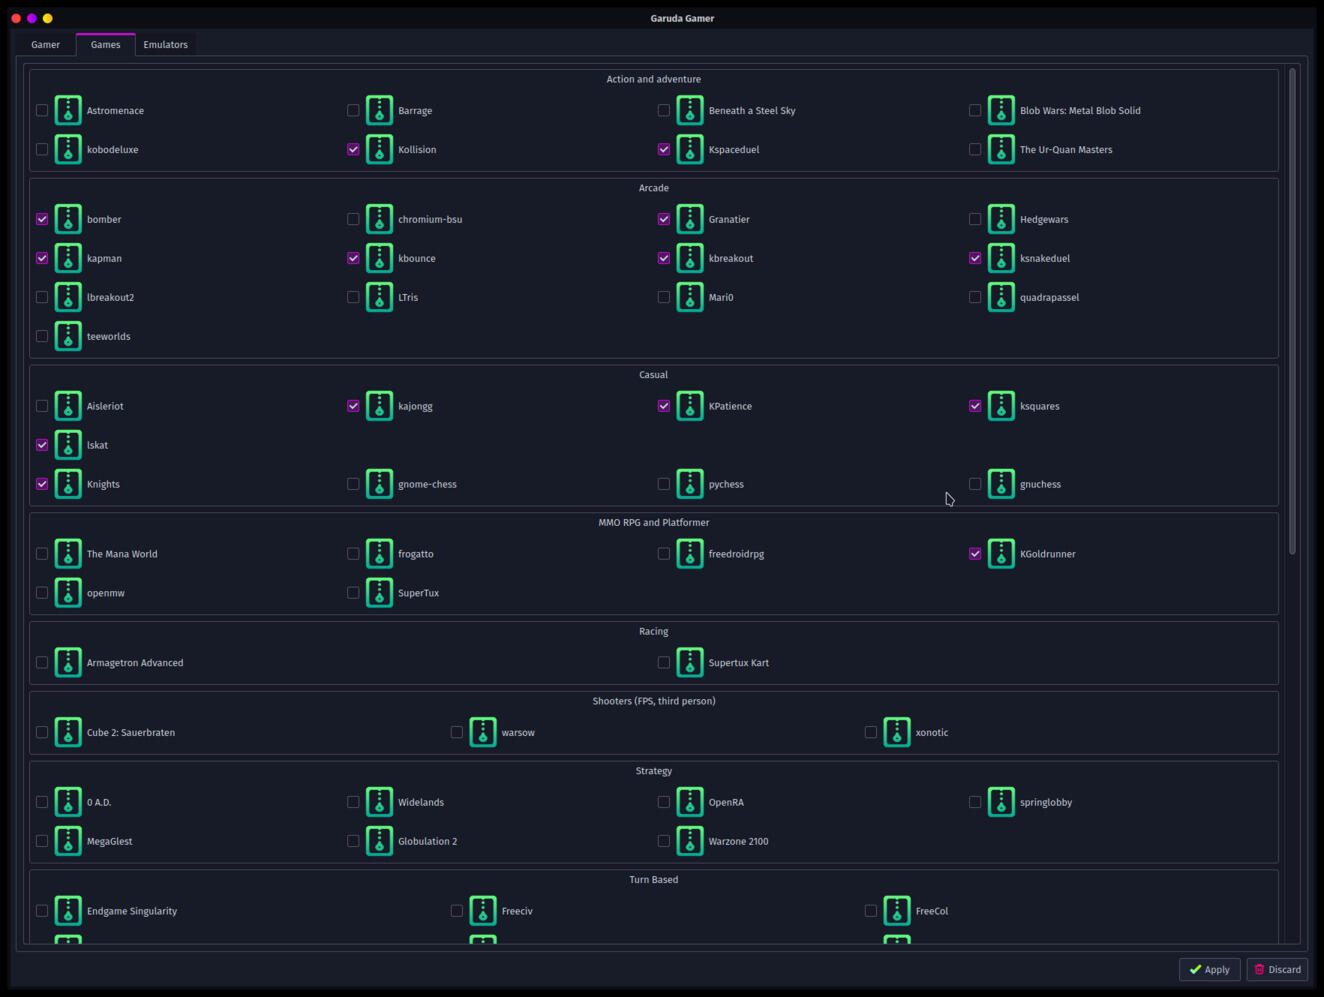The width and height of the screenshot is (1324, 997).
Task: Click the icon beside quadrapassel
Action: (1001, 297)
